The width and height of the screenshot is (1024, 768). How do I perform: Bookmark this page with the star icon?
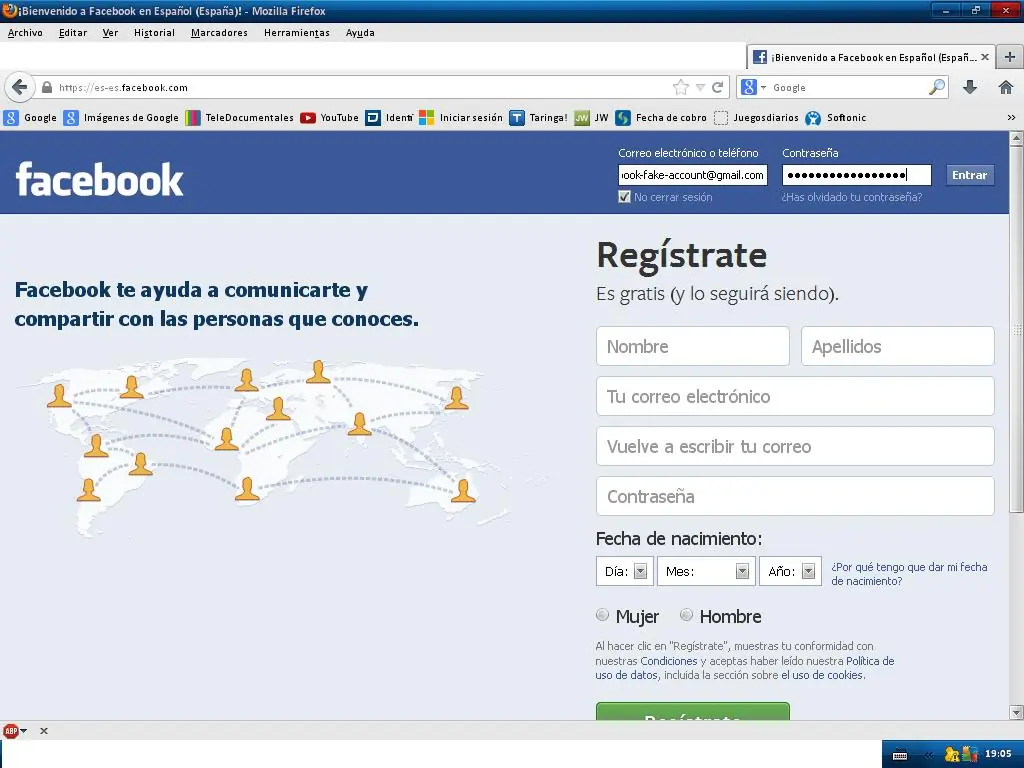coord(680,87)
